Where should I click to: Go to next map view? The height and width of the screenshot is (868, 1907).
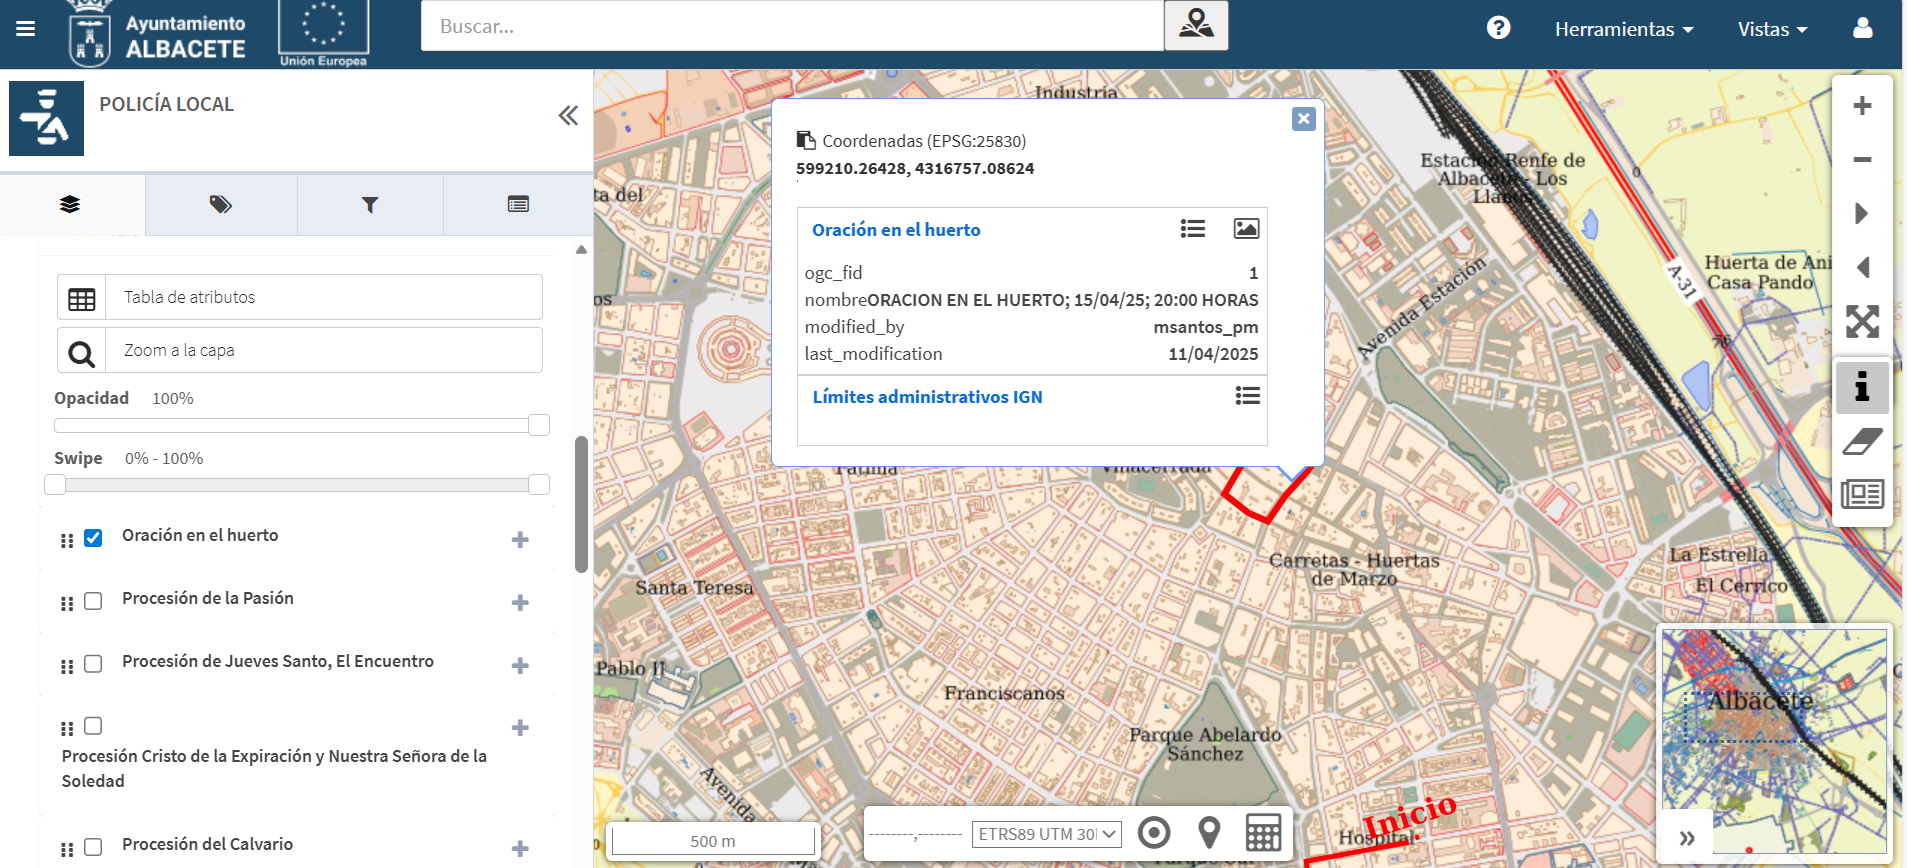click(1862, 213)
